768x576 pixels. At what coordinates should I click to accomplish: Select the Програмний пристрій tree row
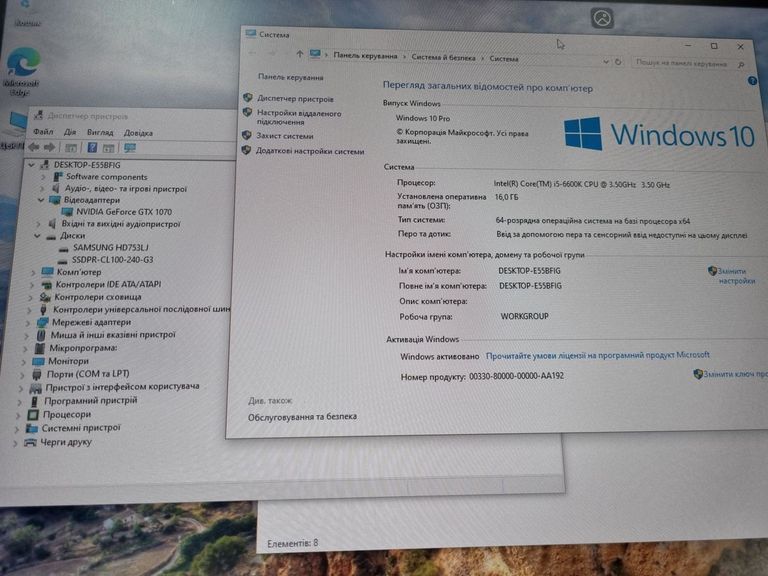(91, 401)
